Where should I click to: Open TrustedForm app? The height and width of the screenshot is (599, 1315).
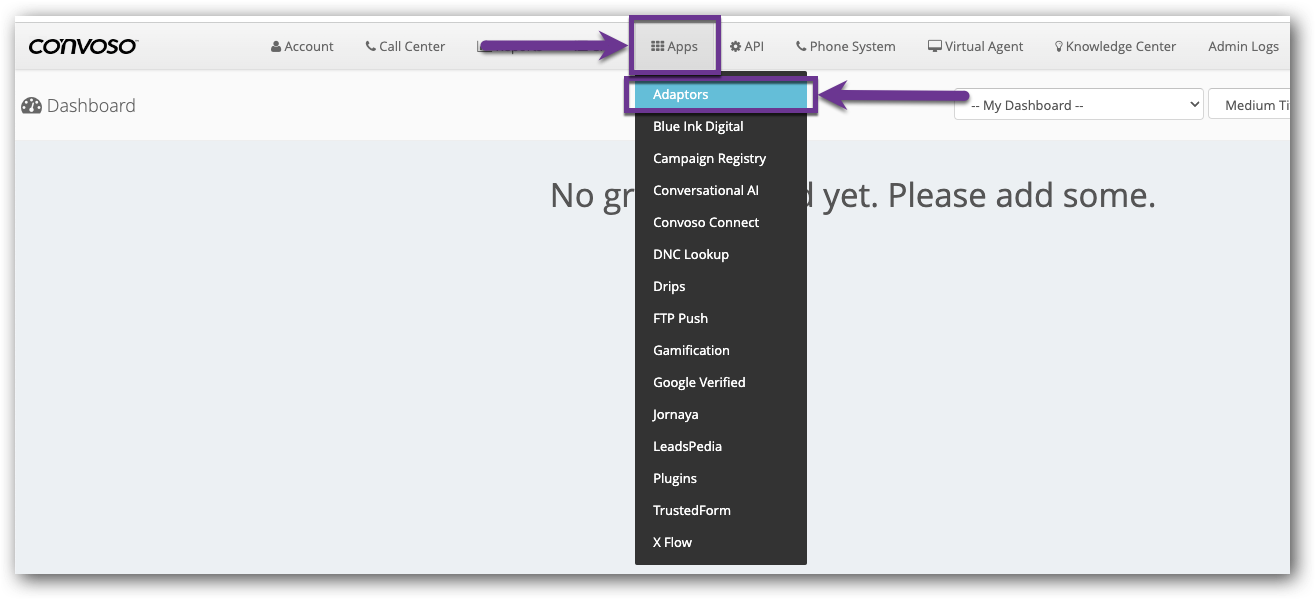click(x=692, y=511)
